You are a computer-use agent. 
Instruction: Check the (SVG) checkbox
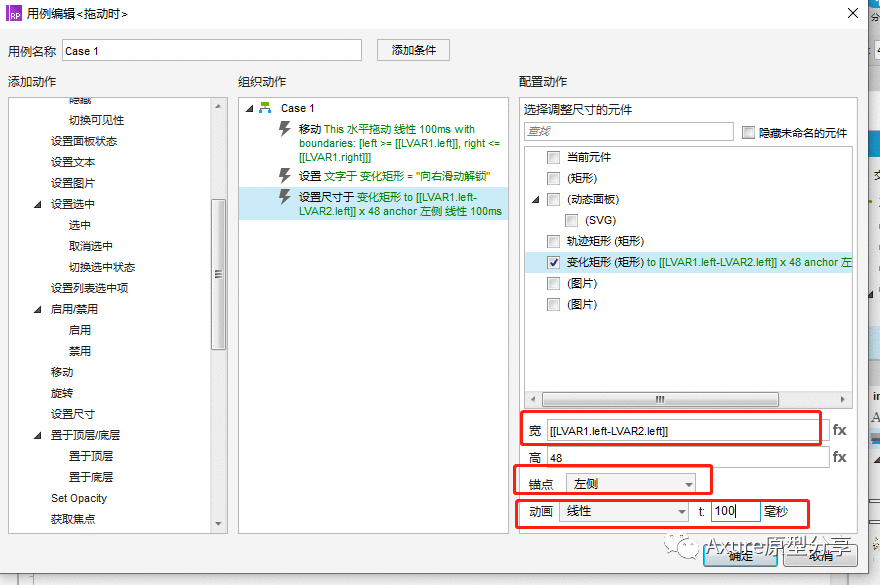(x=571, y=220)
